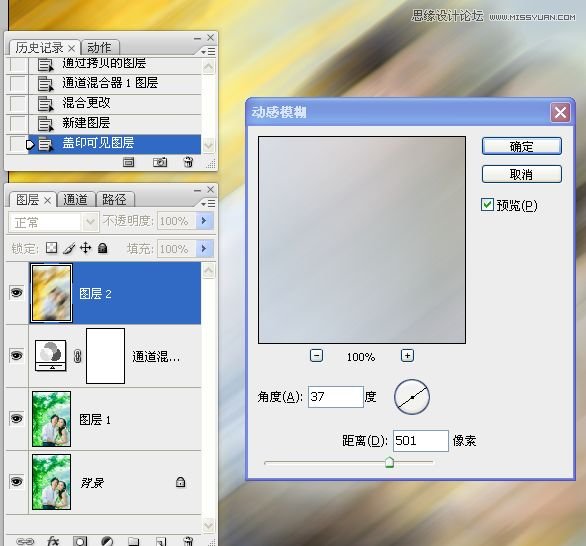Image resolution: width=586 pixels, height=546 pixels.
Task: Open blend mode 正常 dropdown
Action: point(90,222)
